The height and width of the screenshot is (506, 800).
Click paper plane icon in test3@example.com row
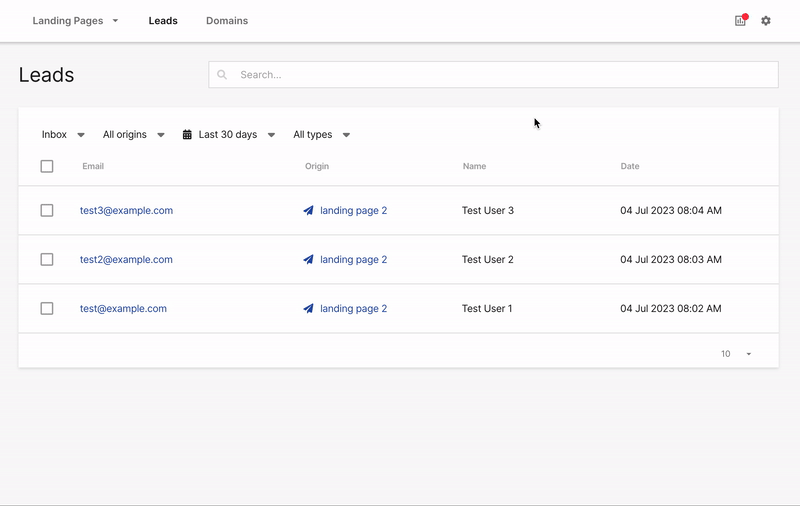pyautogui.click(x=309, y=211)
